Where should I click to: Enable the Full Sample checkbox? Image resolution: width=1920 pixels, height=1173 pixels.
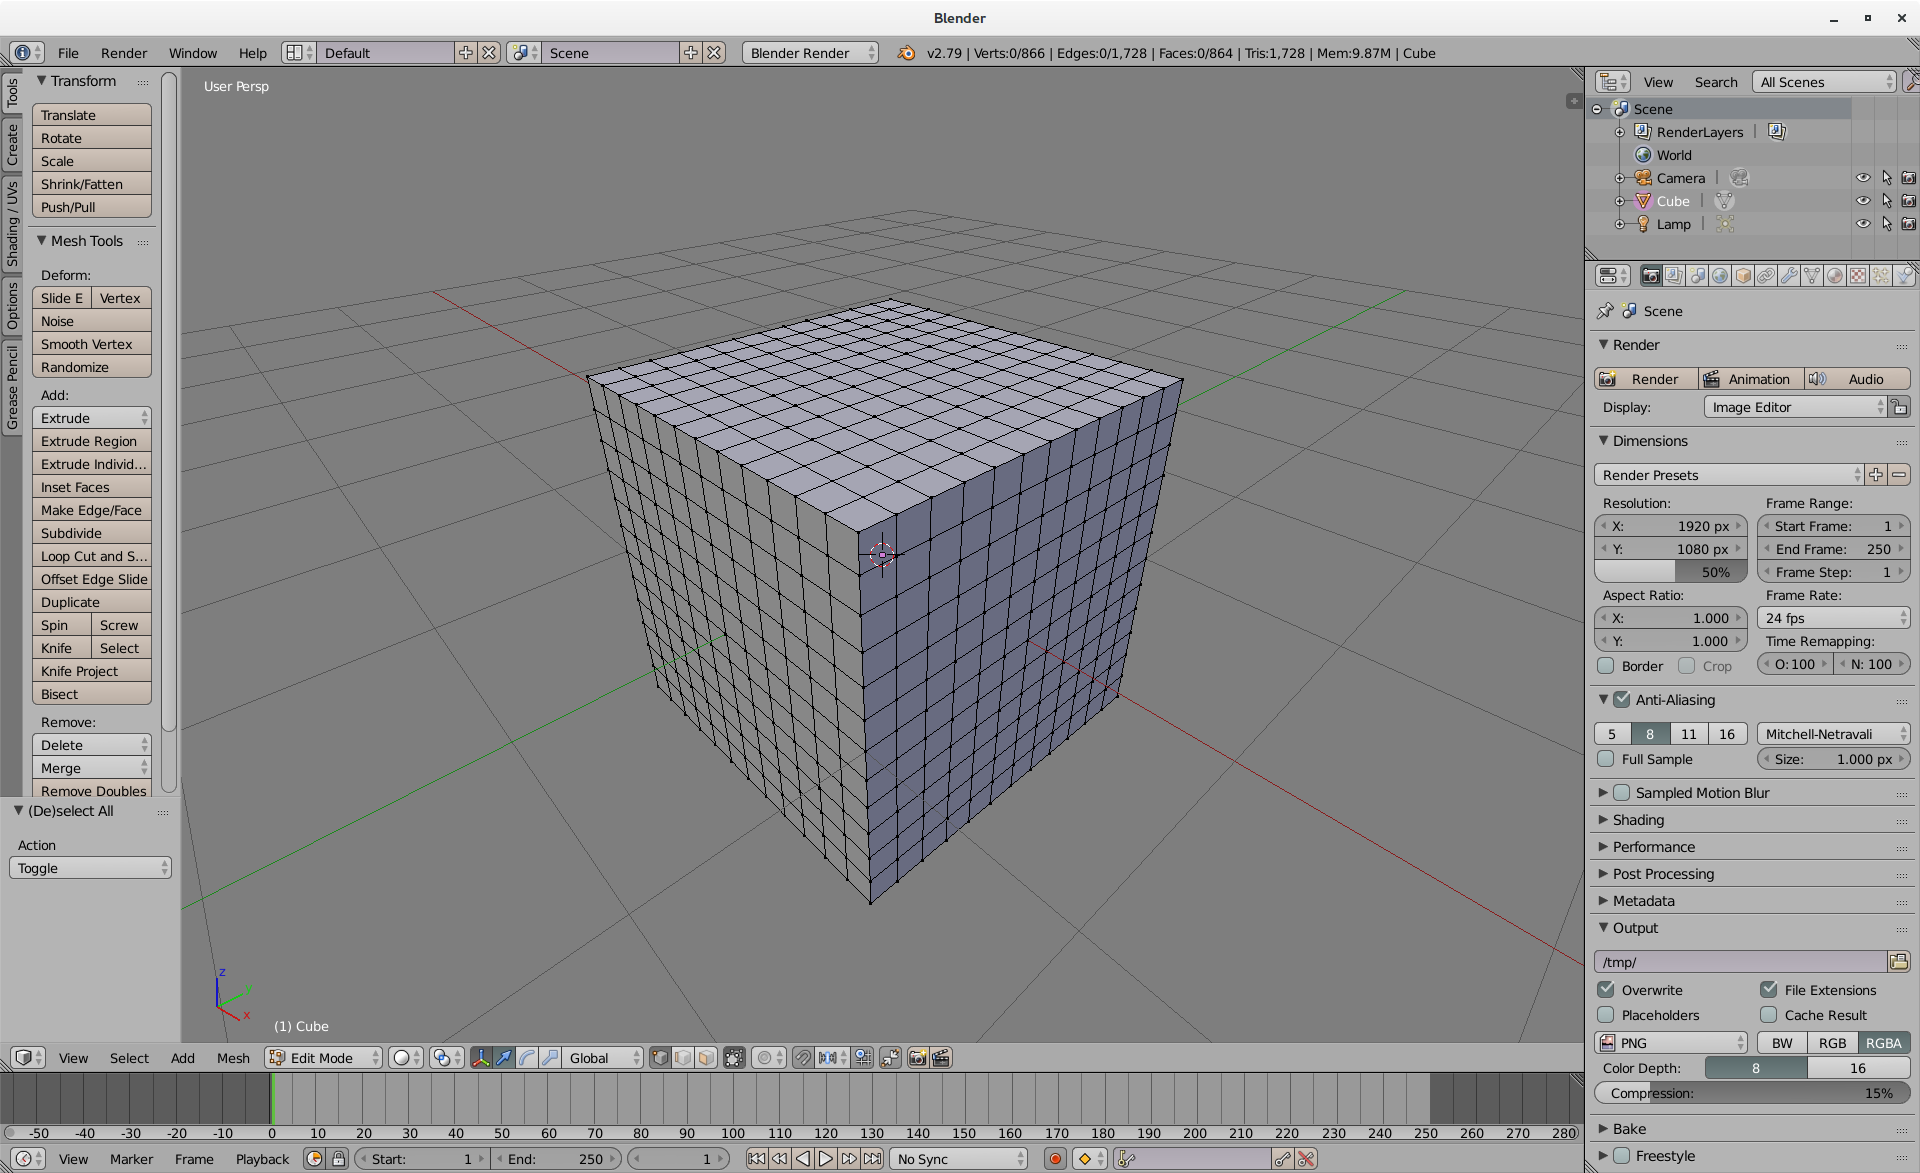click(x=1606, y=759)
